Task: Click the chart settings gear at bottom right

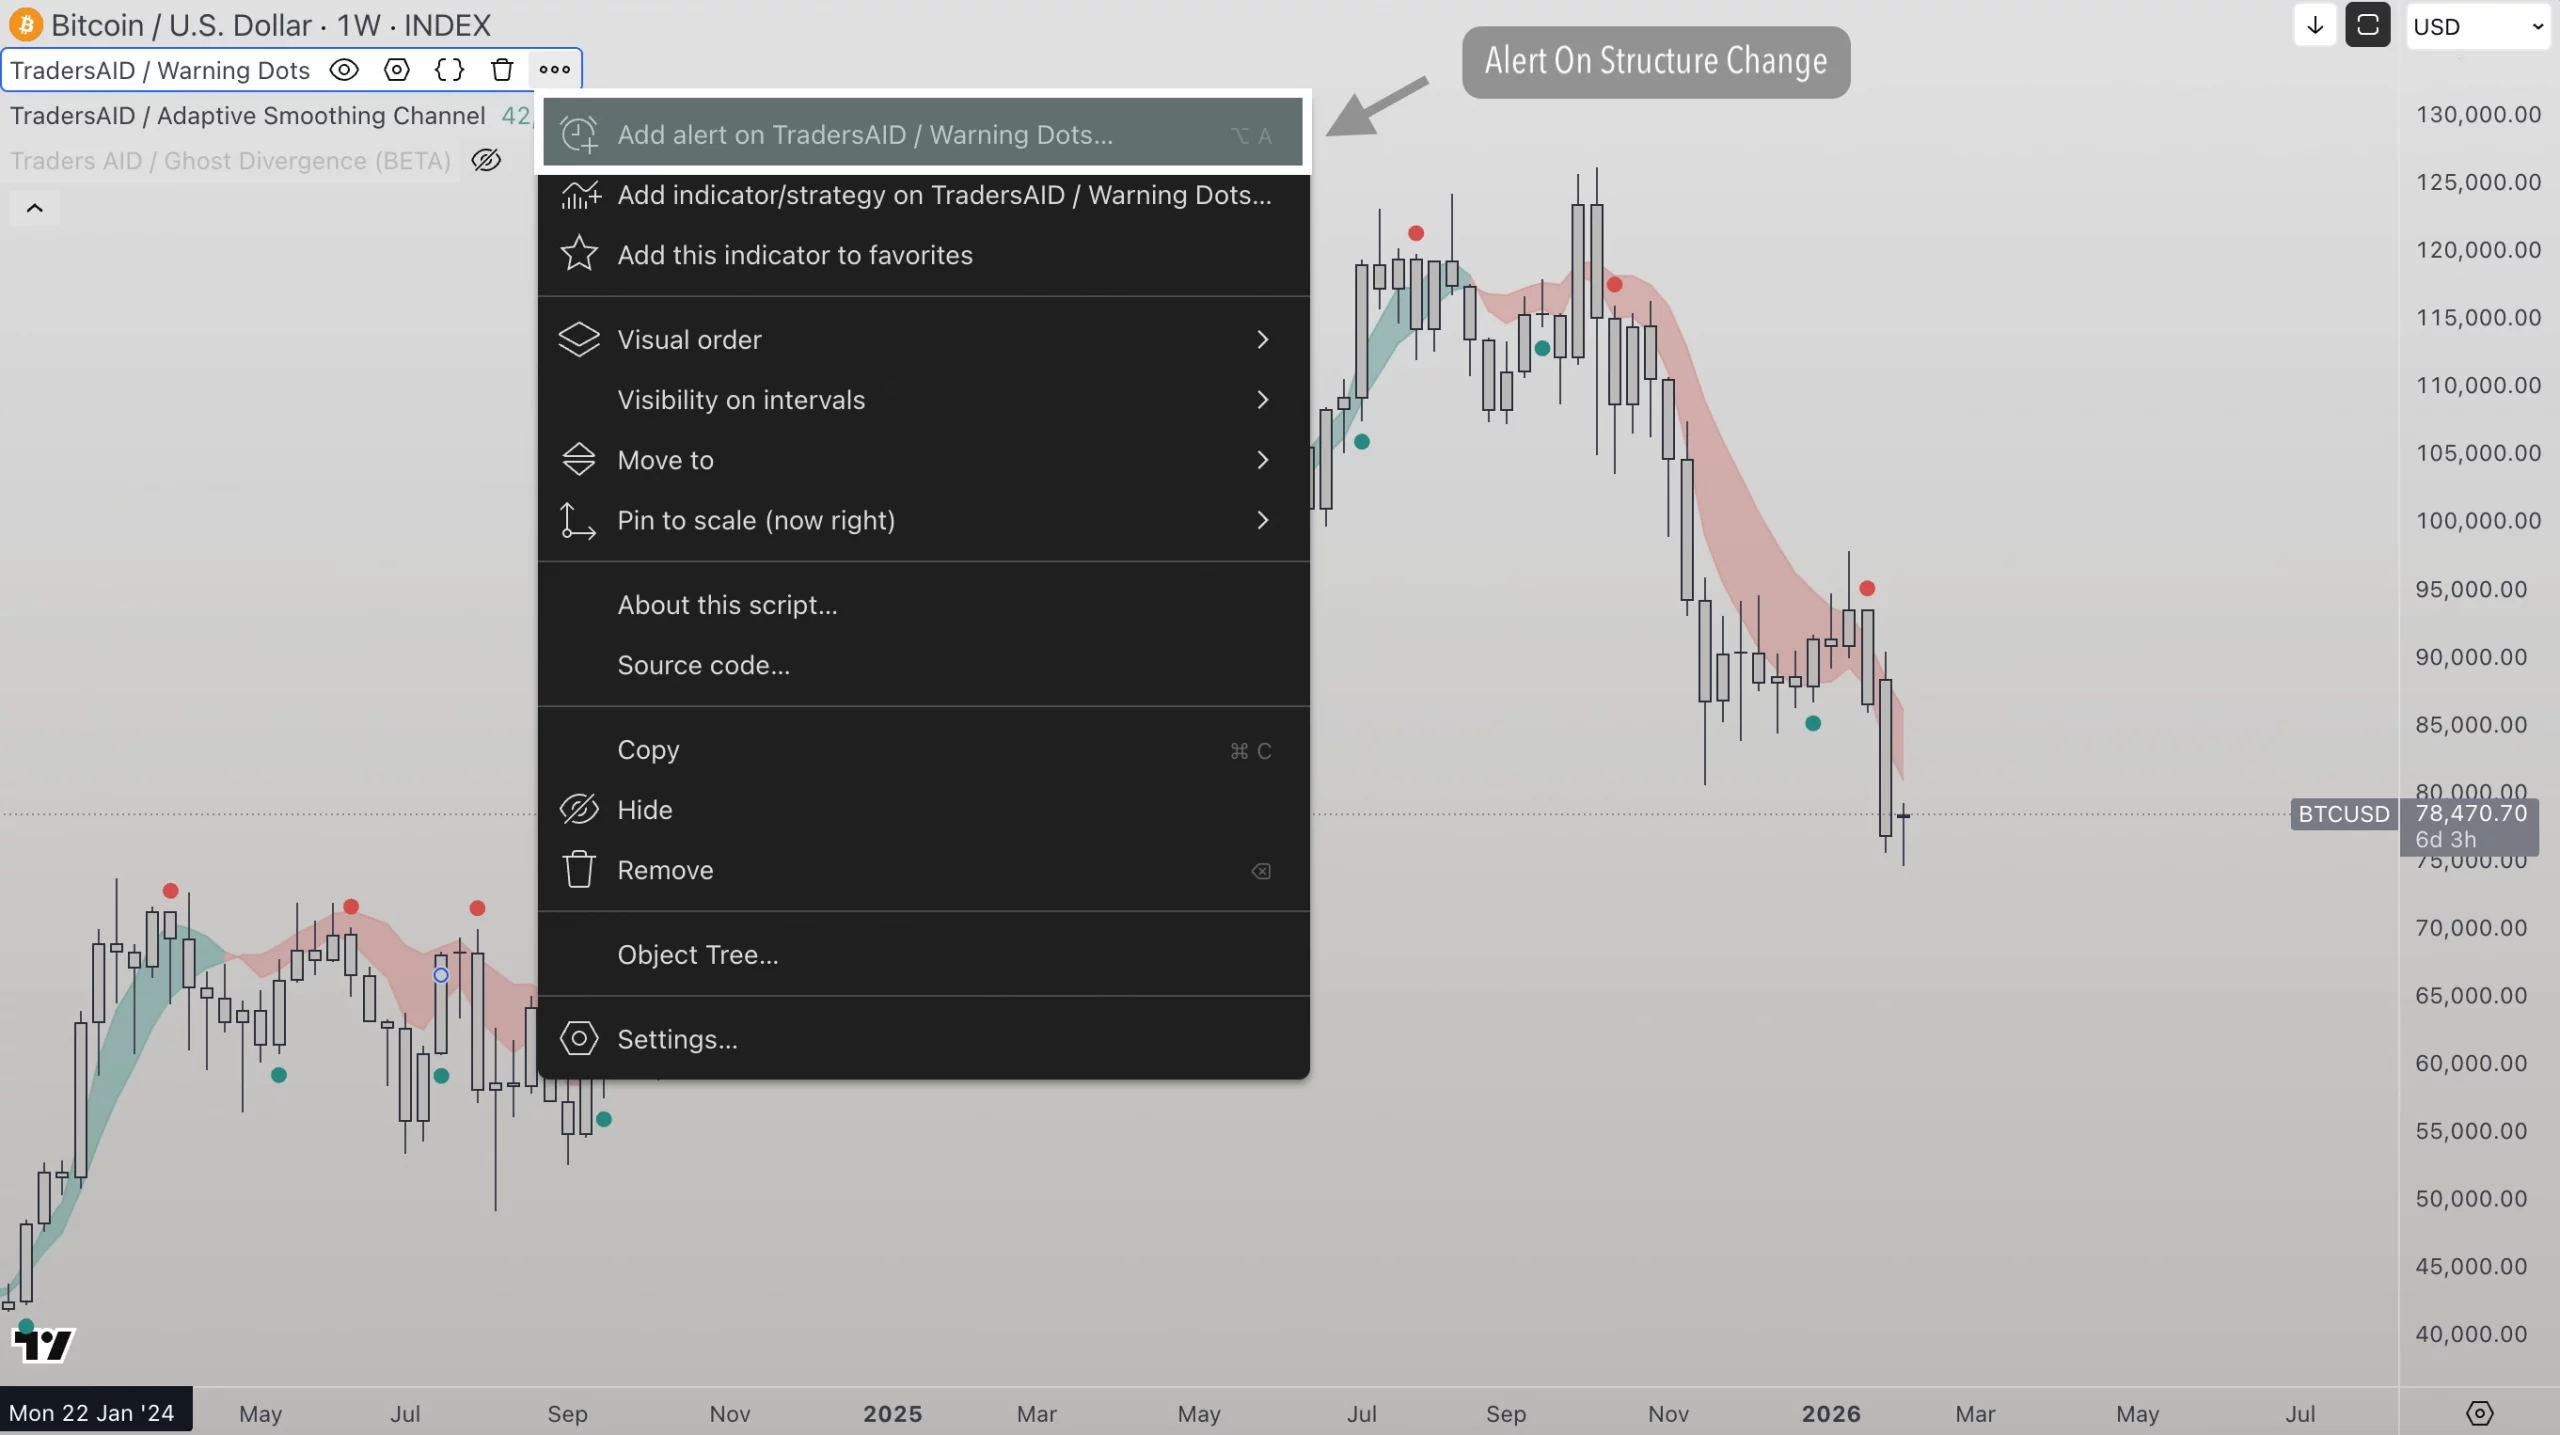Action: coord(2479,1413)
